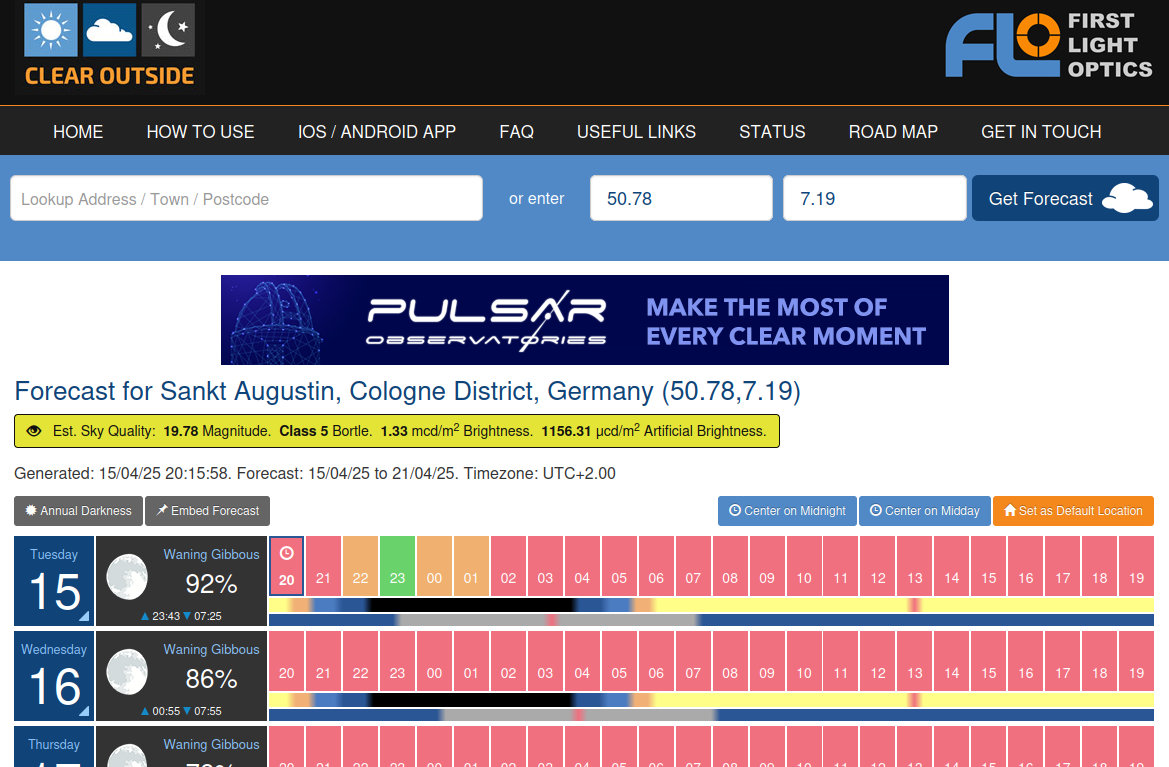Navigate to Useful Links
Screen dimensions: 1169x767
coord(636,132)
